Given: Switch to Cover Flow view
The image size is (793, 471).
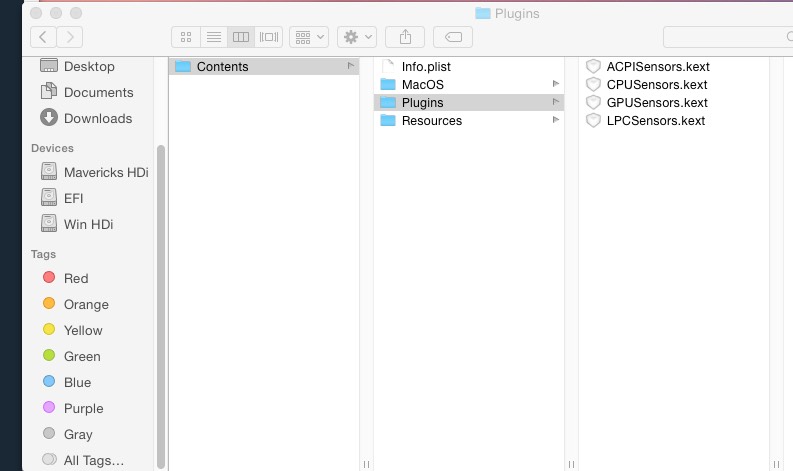Looking at the screenshot, I should coord(269,37).
